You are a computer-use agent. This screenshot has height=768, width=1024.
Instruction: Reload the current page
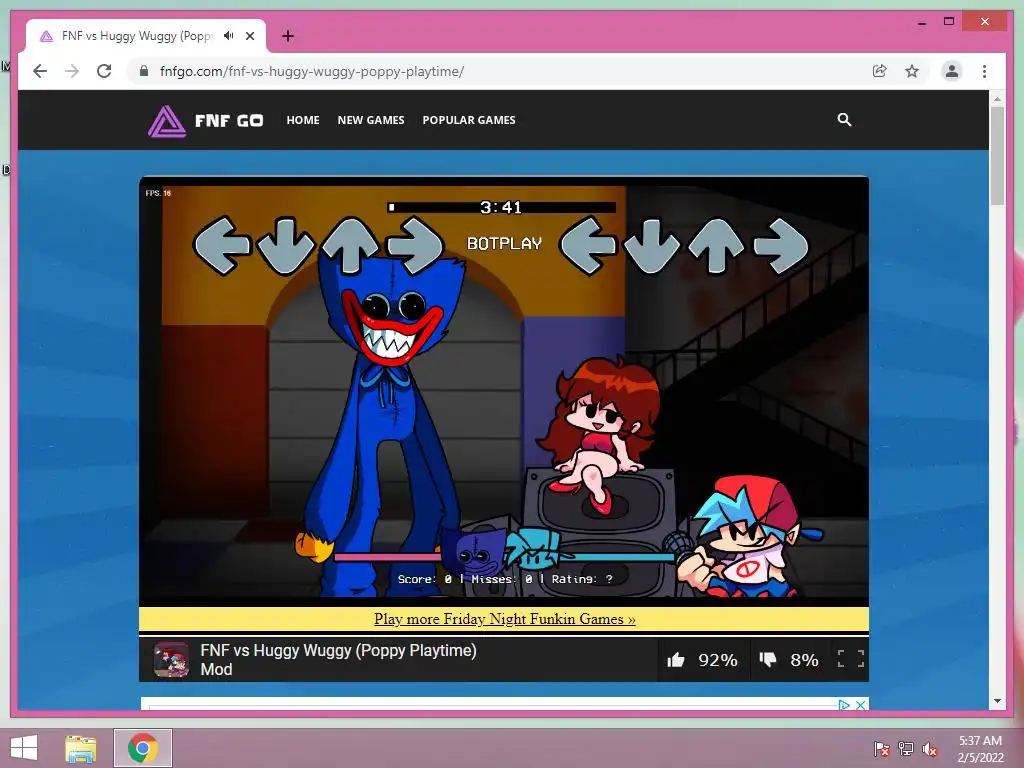pos(104,71)
